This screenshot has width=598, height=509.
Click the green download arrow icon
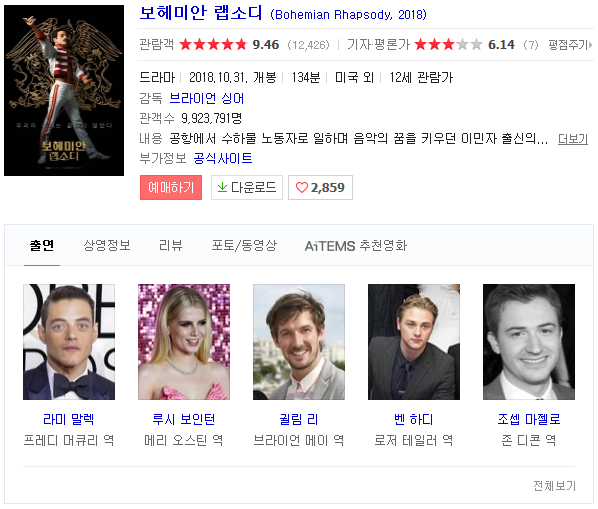(x=222, y=187)
